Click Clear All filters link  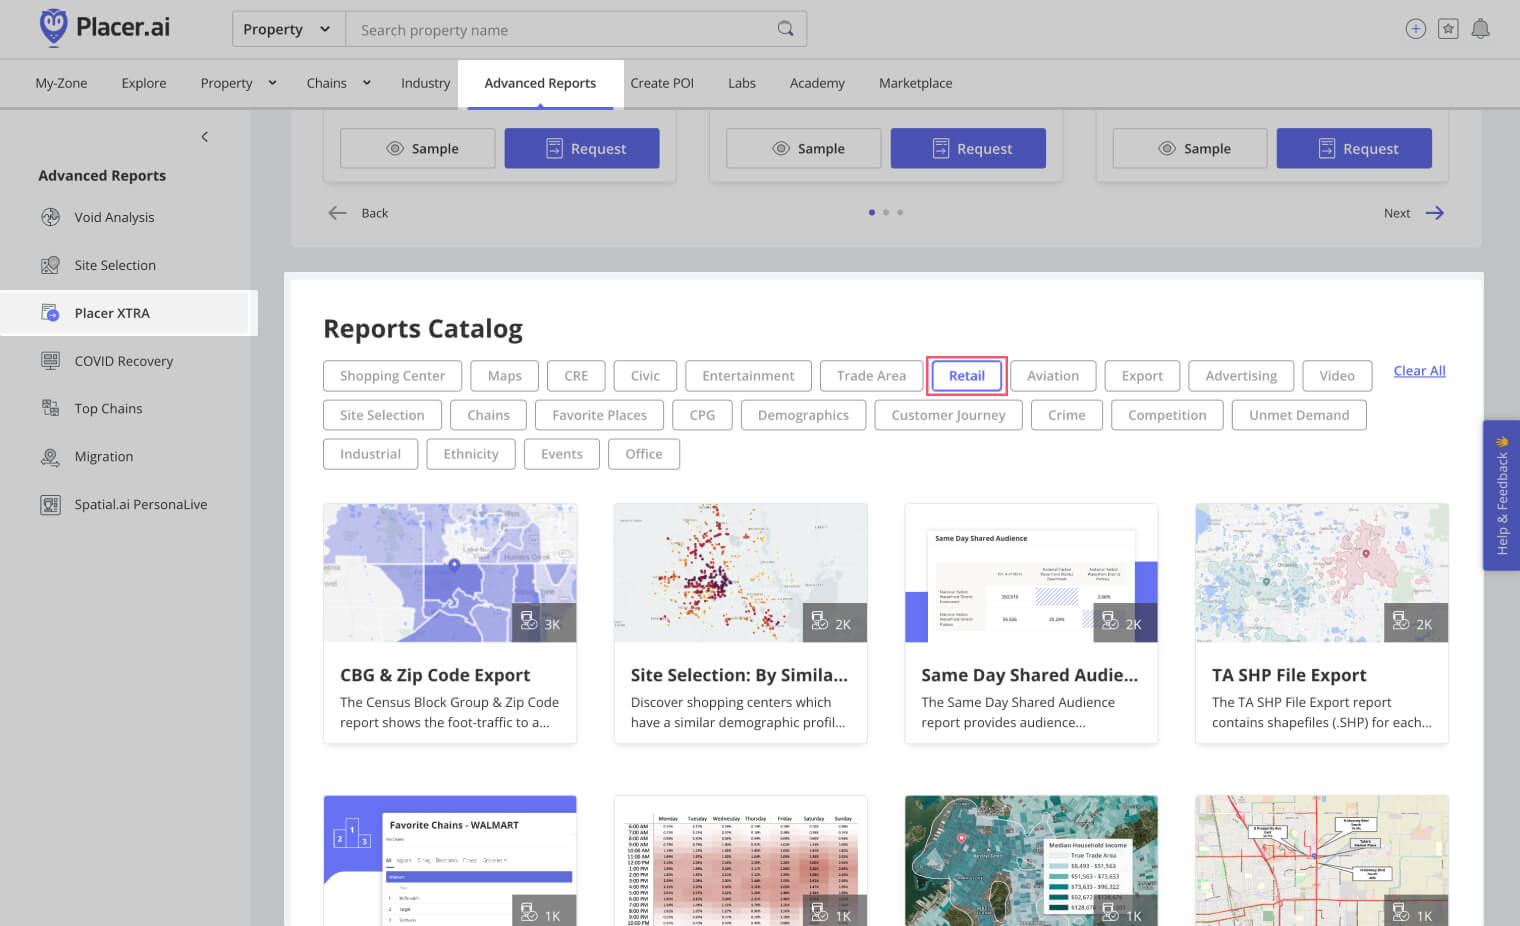coord(1419,371)
